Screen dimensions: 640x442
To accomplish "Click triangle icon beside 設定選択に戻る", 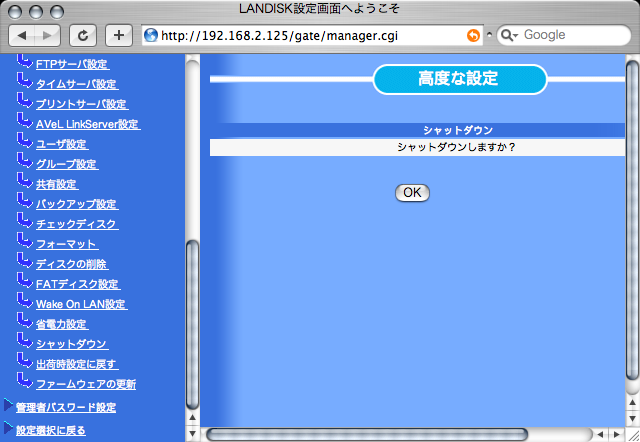I will pyautogui.click(x=8, y=428).
